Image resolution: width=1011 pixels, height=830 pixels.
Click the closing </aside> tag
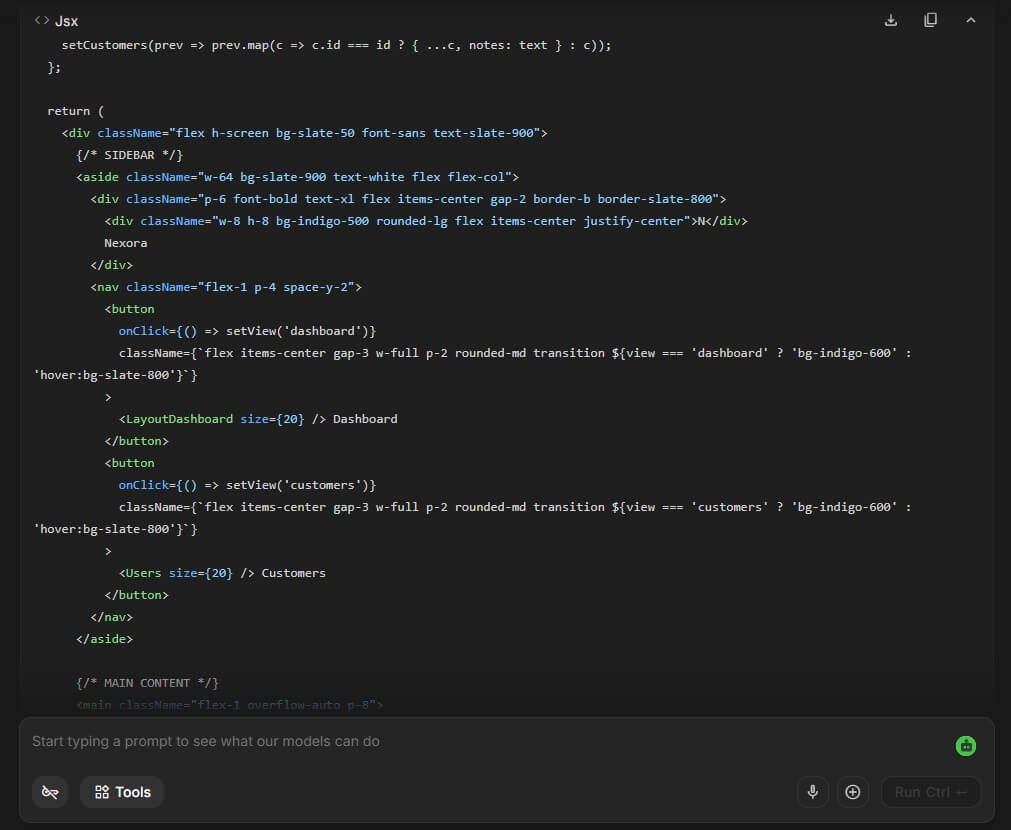(104, 639)
